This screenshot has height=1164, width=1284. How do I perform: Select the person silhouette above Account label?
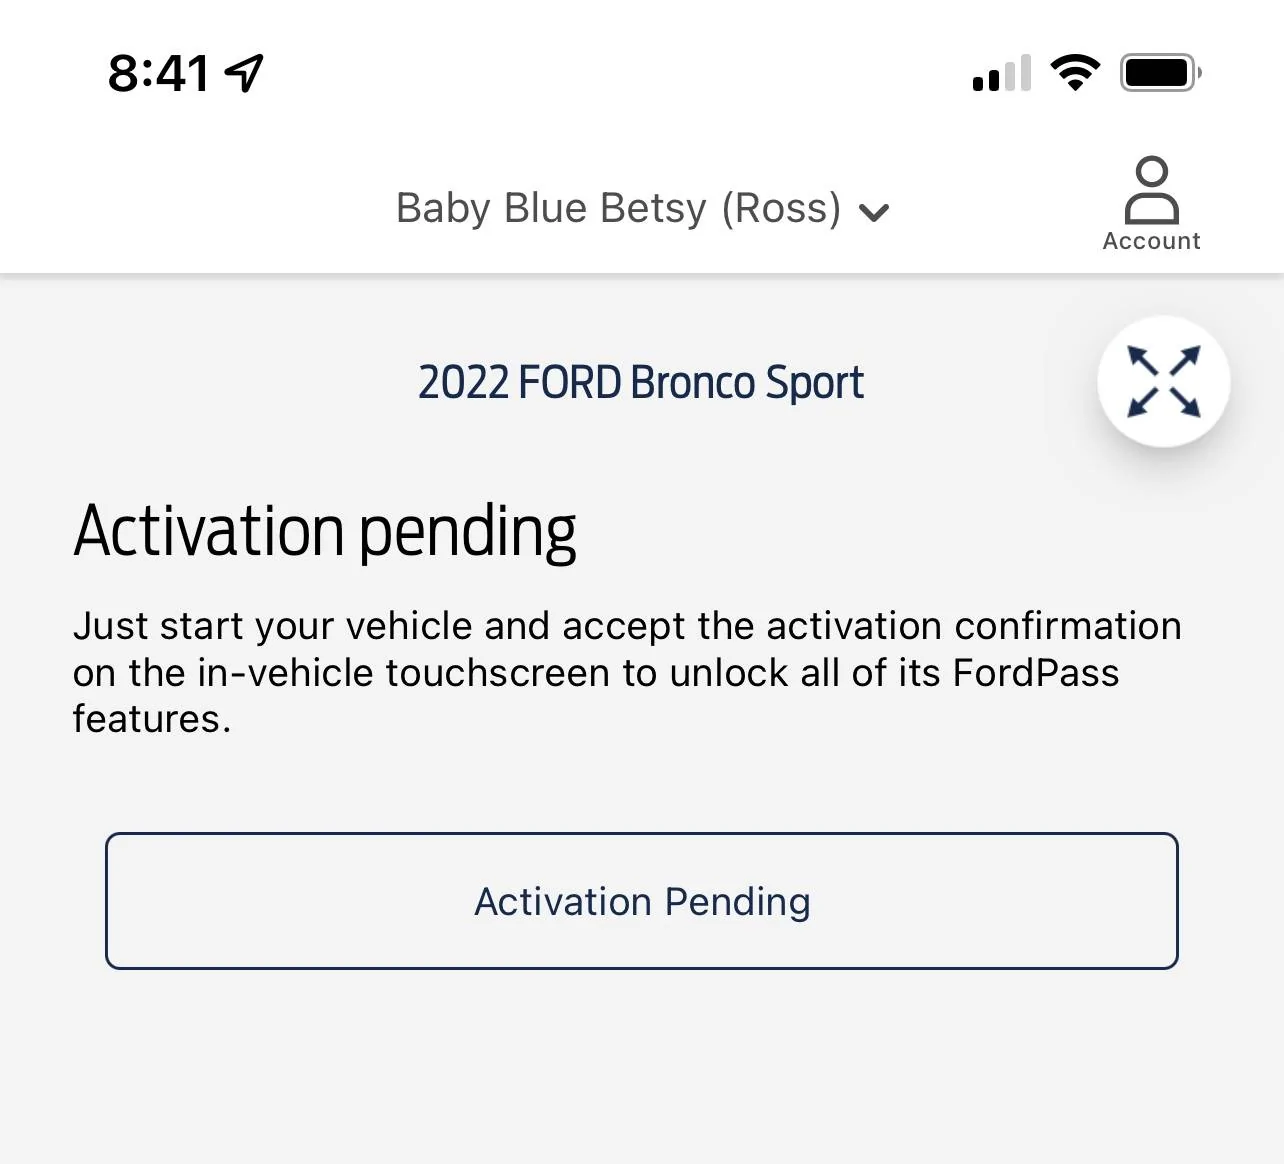(x=1151, y=190)
